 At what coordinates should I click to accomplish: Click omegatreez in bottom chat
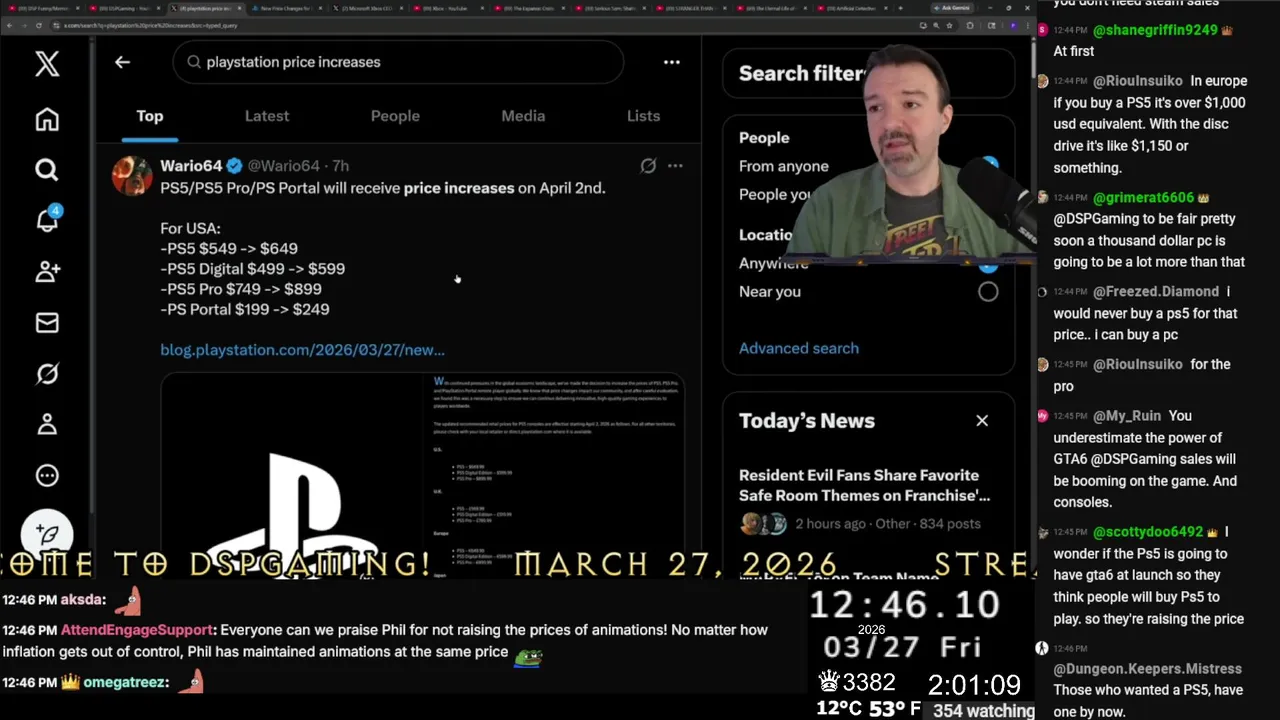[125, 682]
